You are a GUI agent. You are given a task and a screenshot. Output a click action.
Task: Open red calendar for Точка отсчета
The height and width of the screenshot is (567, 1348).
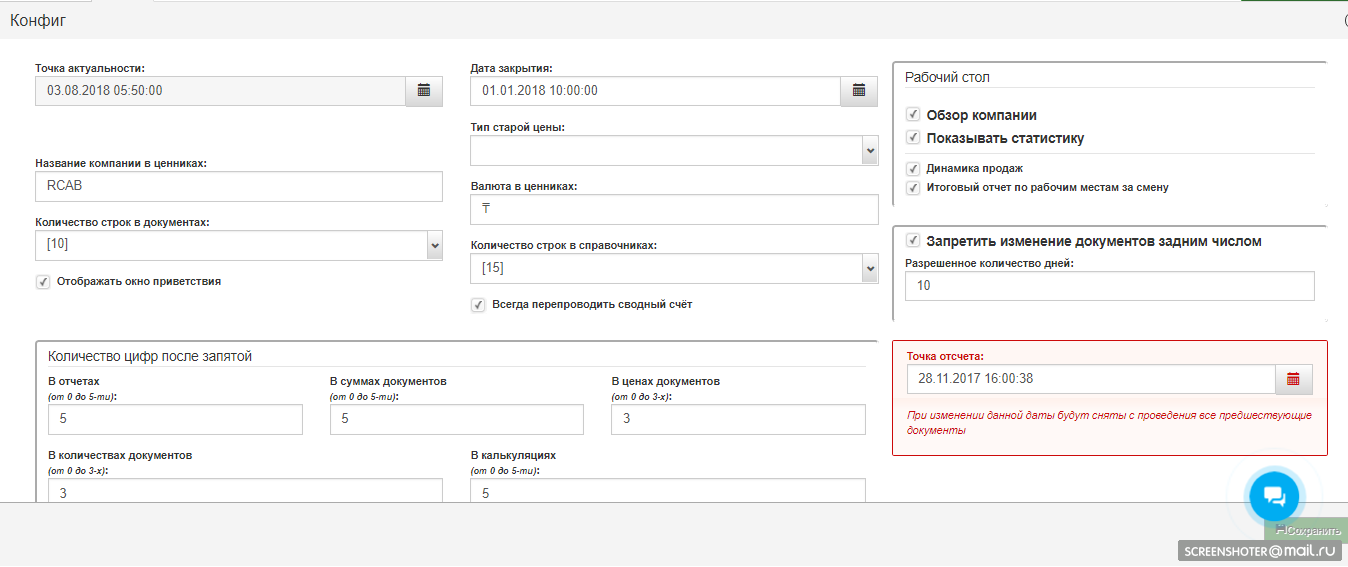[1293, 379]
